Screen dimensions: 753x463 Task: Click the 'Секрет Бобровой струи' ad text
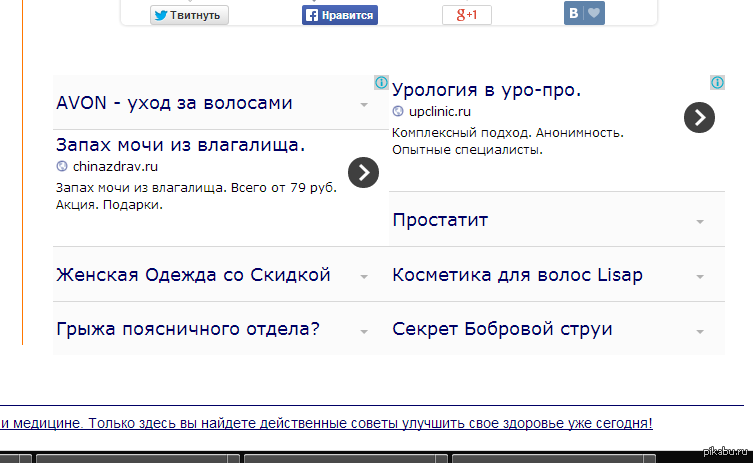point(502,329)
